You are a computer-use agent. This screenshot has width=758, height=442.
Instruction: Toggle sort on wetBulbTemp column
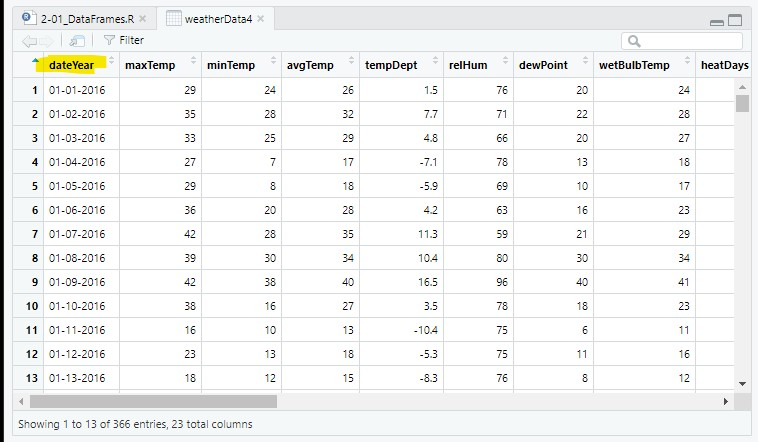pyautogui.click(x=687, y=60)
